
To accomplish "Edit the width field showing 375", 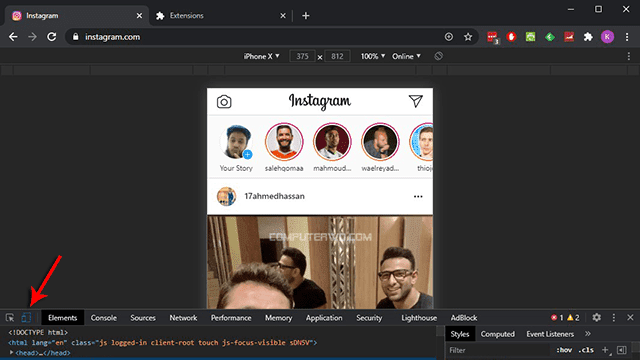I will [x=302, y=56].
